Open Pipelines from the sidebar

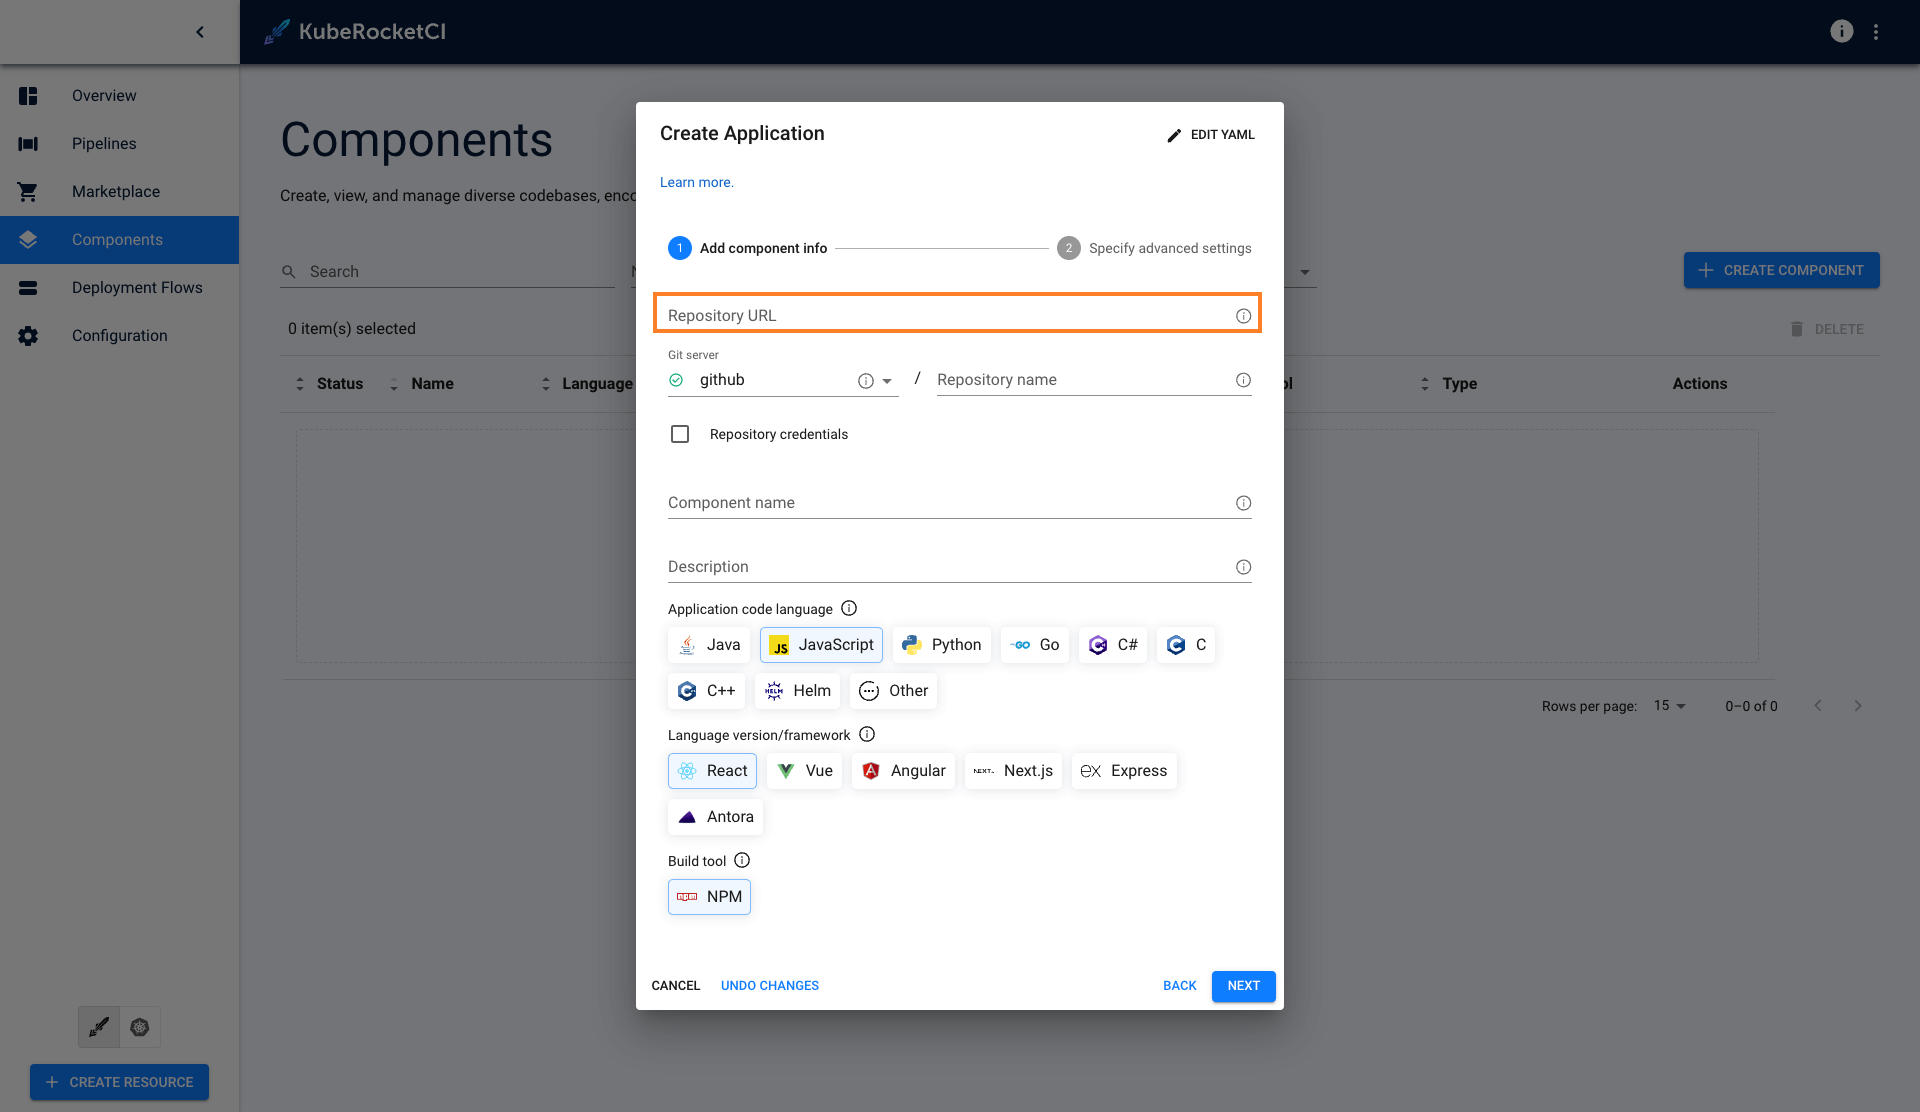(103, 143)
